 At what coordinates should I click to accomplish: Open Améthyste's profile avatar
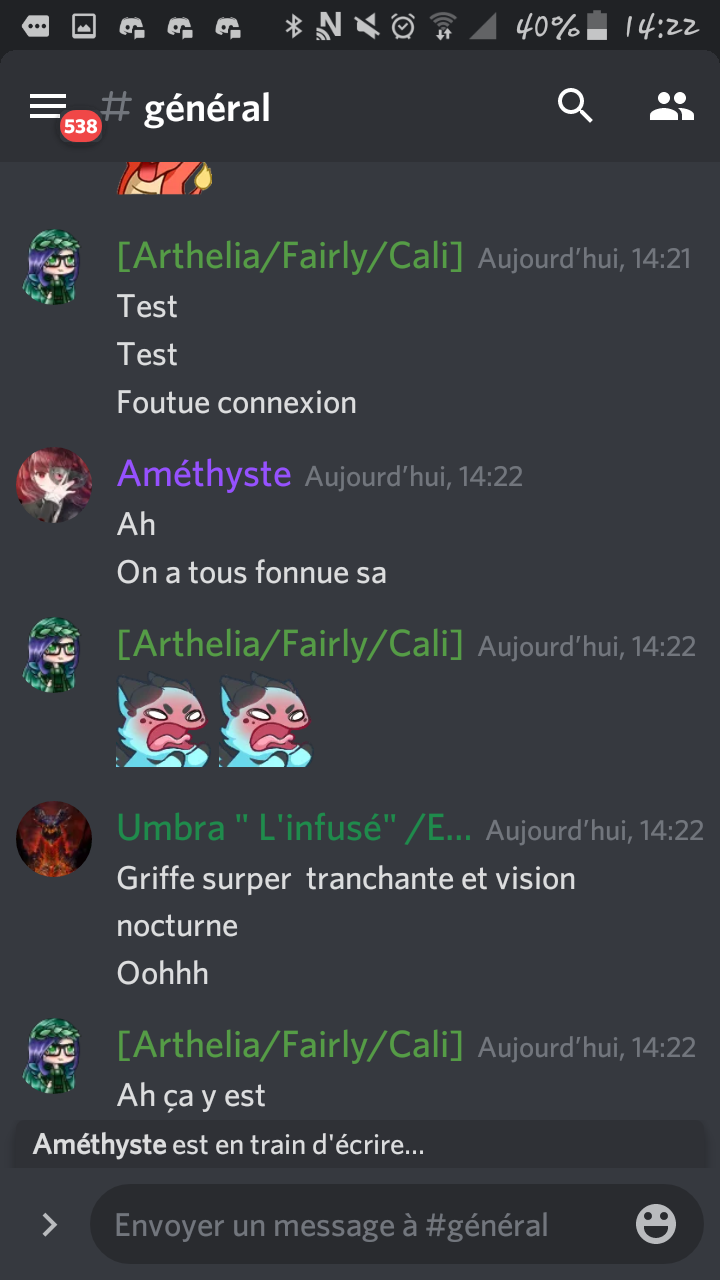click(54, 485)
